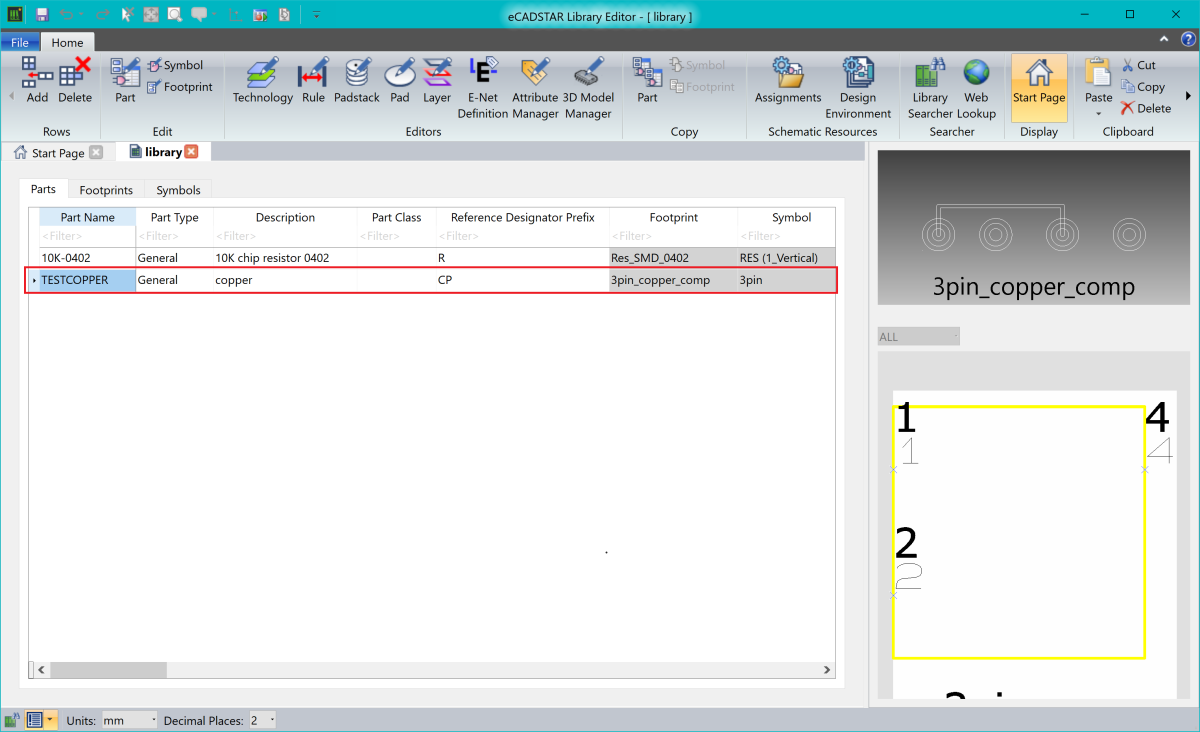1200x732 pixels.
Task: Open the Decimal Places dropdown
Action: click(262, 720)
